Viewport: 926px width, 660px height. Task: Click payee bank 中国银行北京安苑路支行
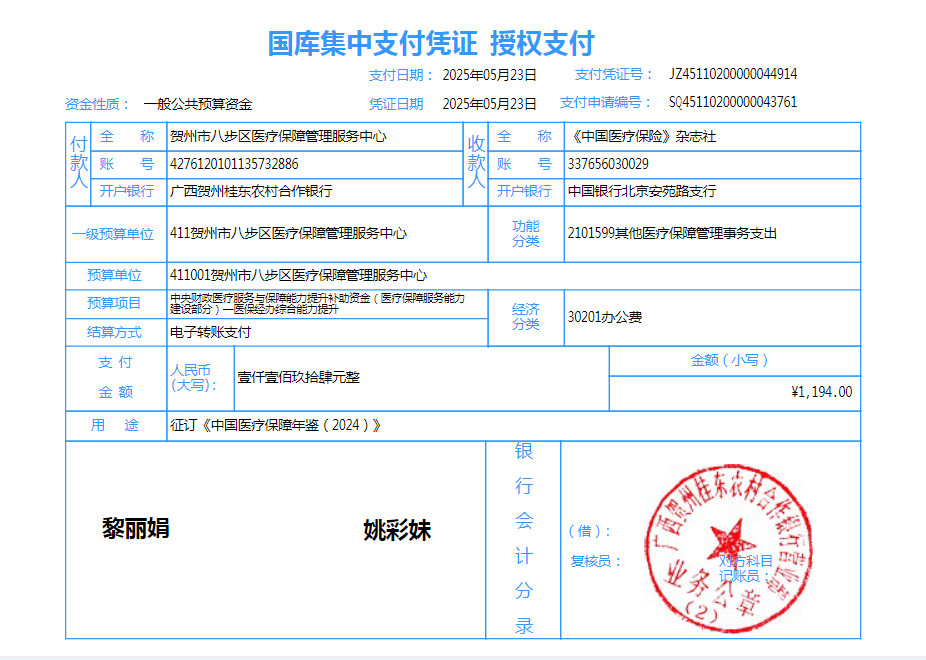(642, 191)
